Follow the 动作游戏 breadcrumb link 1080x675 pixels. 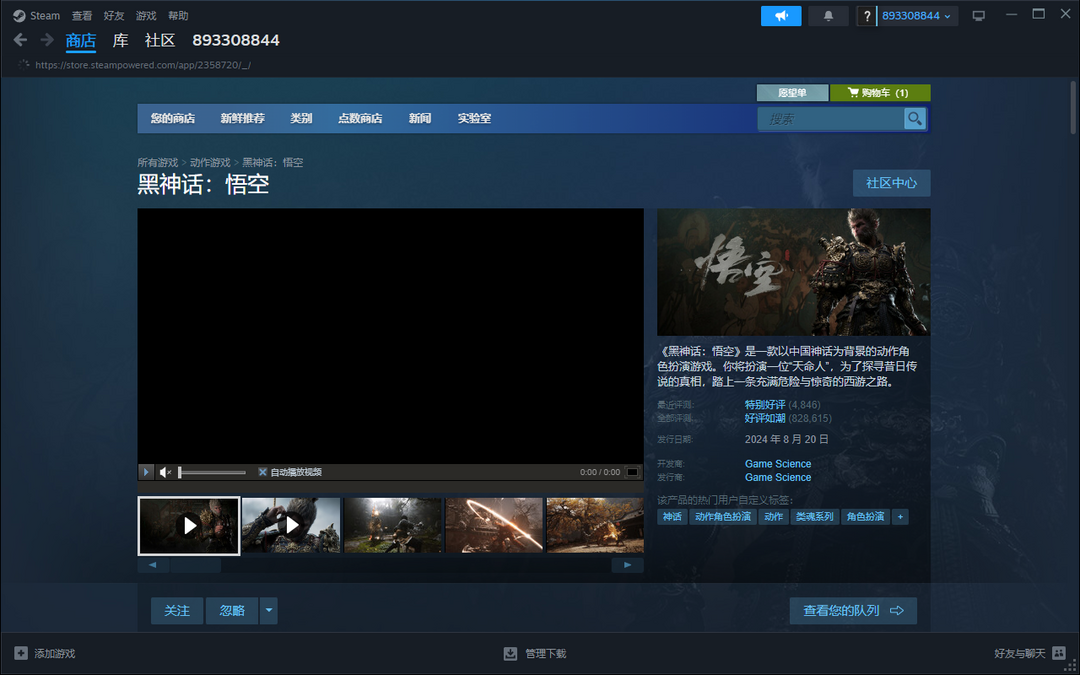[x=210, y=163]
